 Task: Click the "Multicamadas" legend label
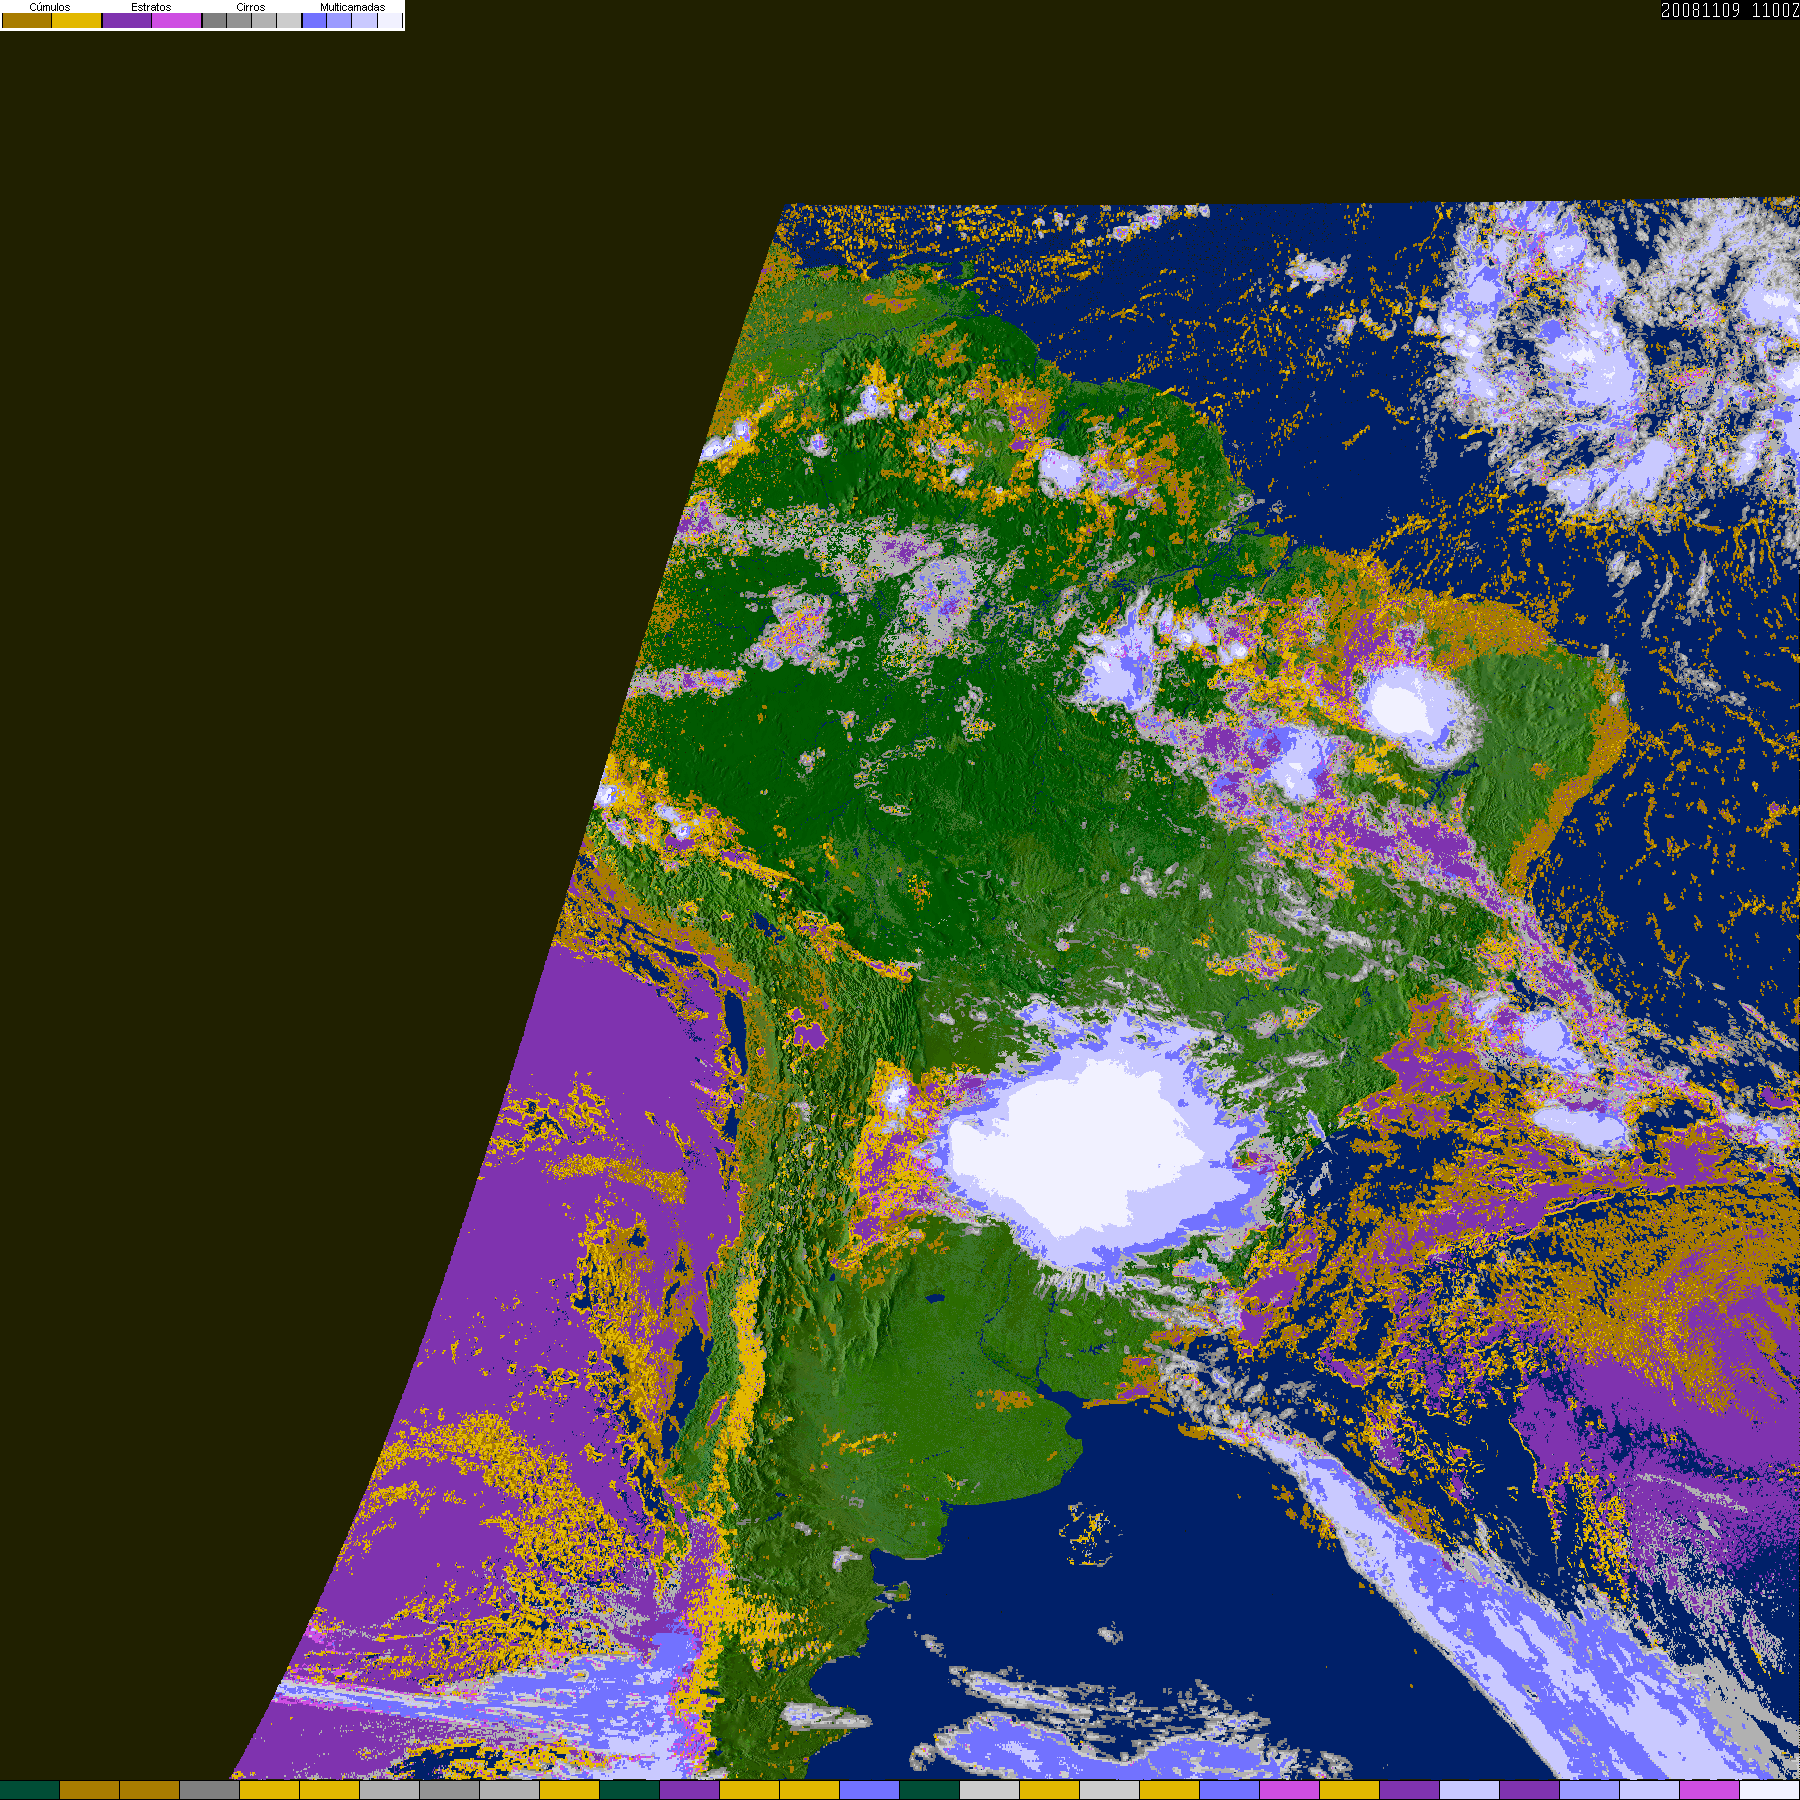point(352,7)
